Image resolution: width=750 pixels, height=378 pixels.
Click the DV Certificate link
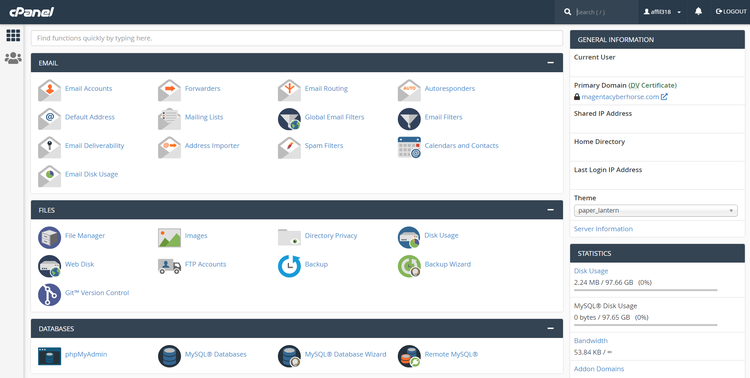coord(652,85)
